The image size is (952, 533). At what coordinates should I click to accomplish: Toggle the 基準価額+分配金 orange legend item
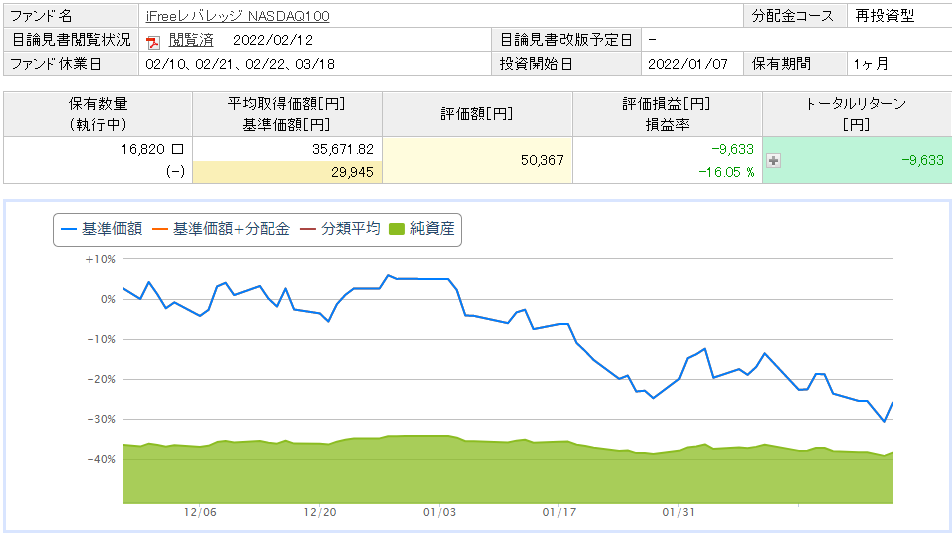click(221, 229)
